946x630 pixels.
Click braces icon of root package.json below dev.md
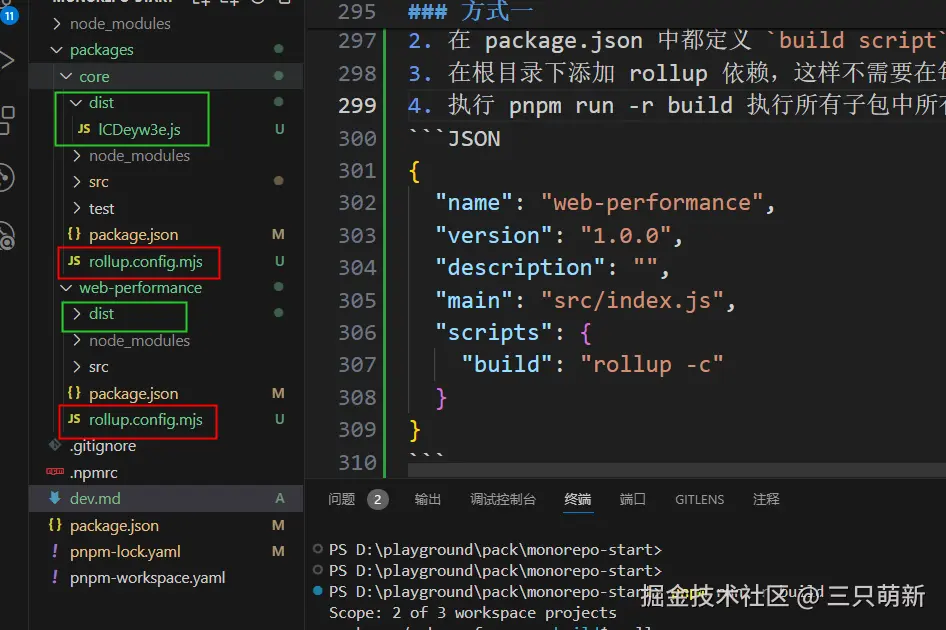click(55, 525)
